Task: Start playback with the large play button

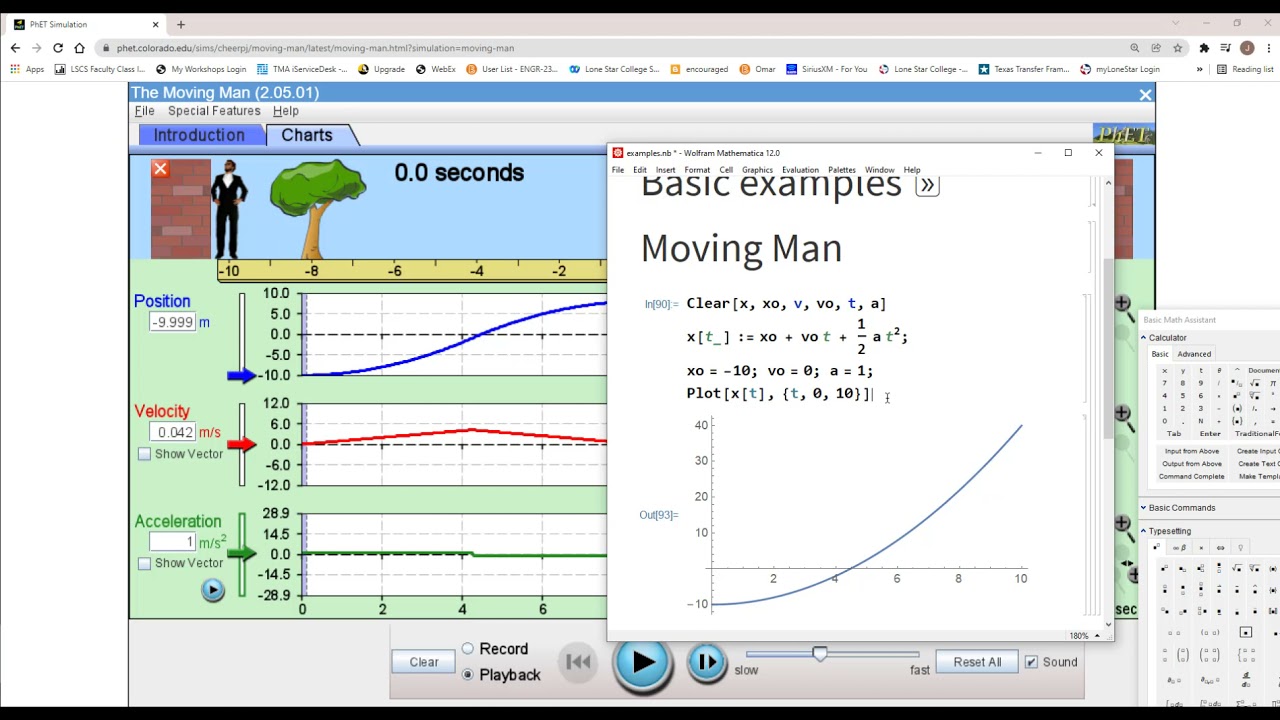Action: [643, 662]
